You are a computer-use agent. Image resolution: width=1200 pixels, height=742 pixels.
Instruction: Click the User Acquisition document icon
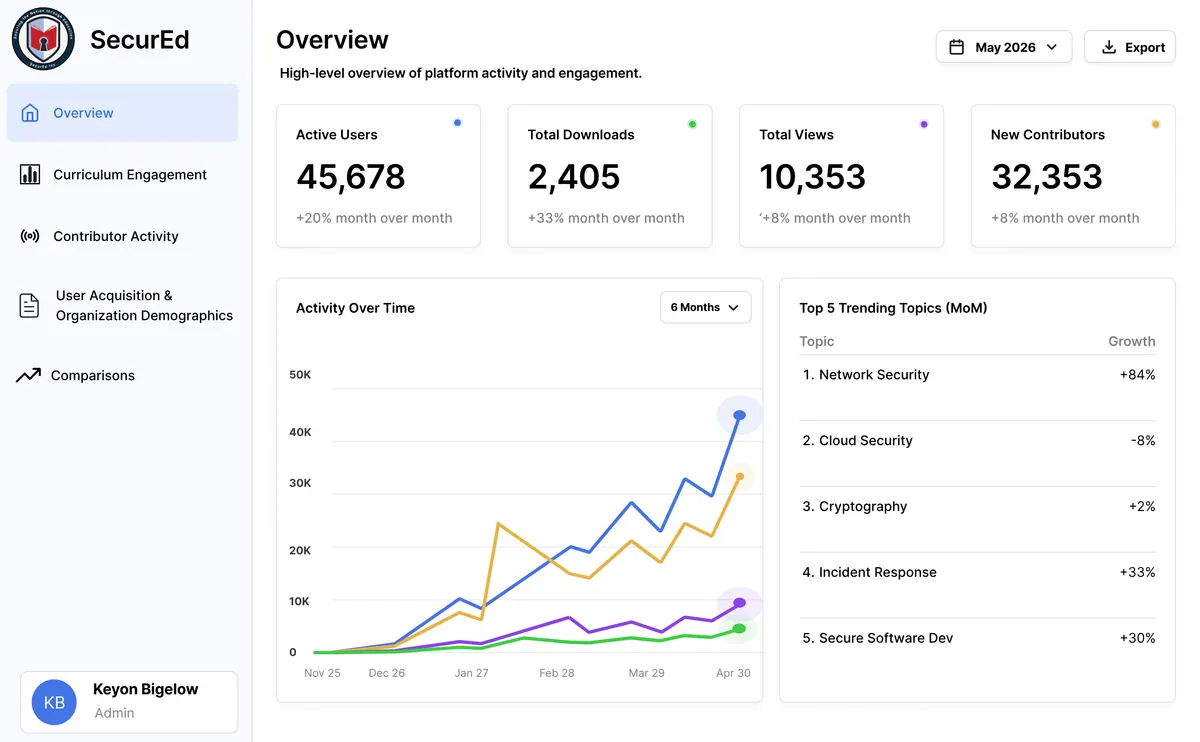[x=30, y=305]
